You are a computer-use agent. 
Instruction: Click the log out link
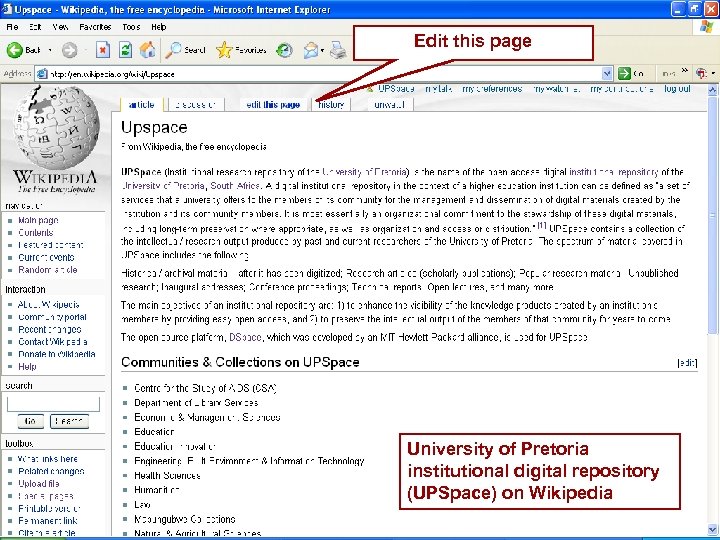tap(677, 89)
